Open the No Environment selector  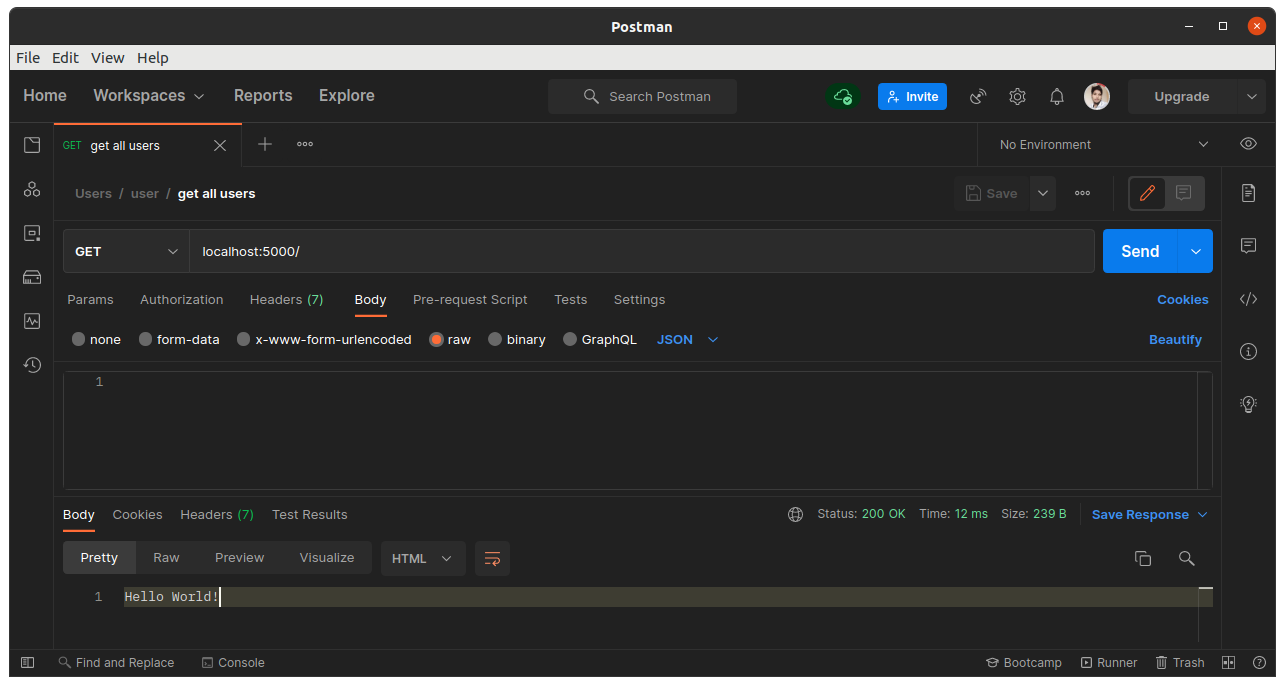1104,145
